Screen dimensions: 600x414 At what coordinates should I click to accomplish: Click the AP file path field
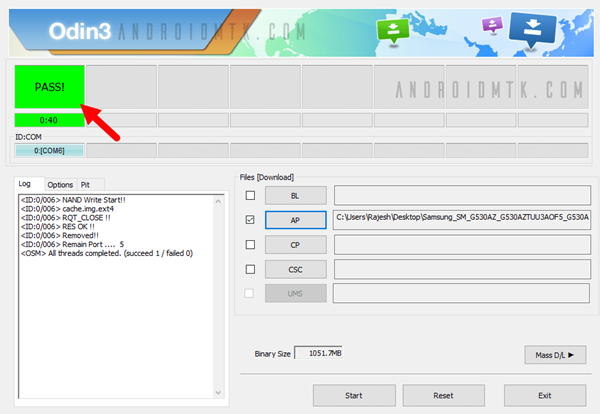point(462,220)
